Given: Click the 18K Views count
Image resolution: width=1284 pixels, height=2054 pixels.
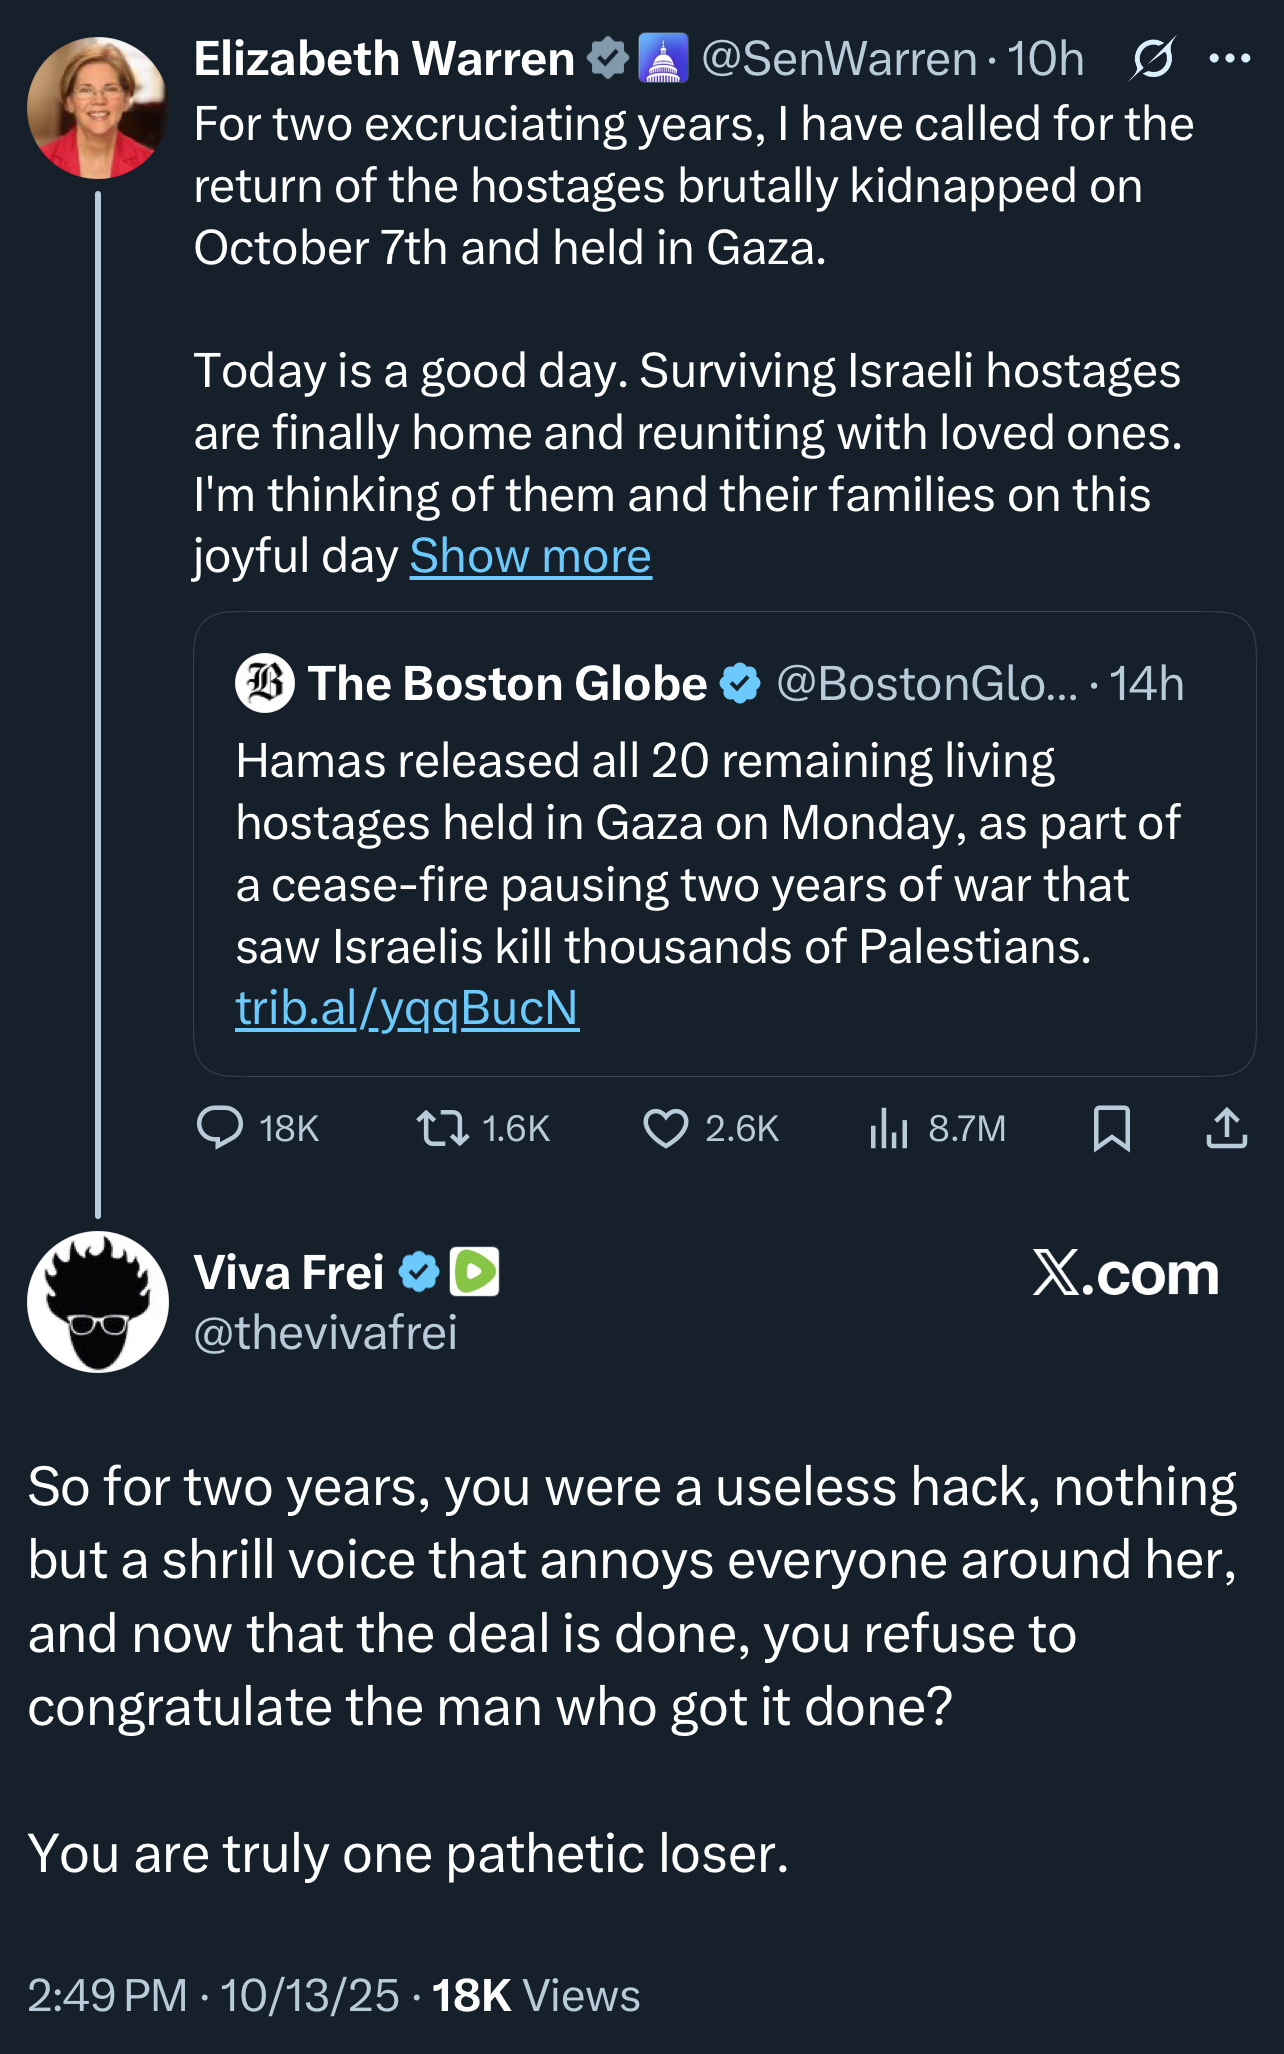Looking at the screenshot, I should tap(536, 1995).
